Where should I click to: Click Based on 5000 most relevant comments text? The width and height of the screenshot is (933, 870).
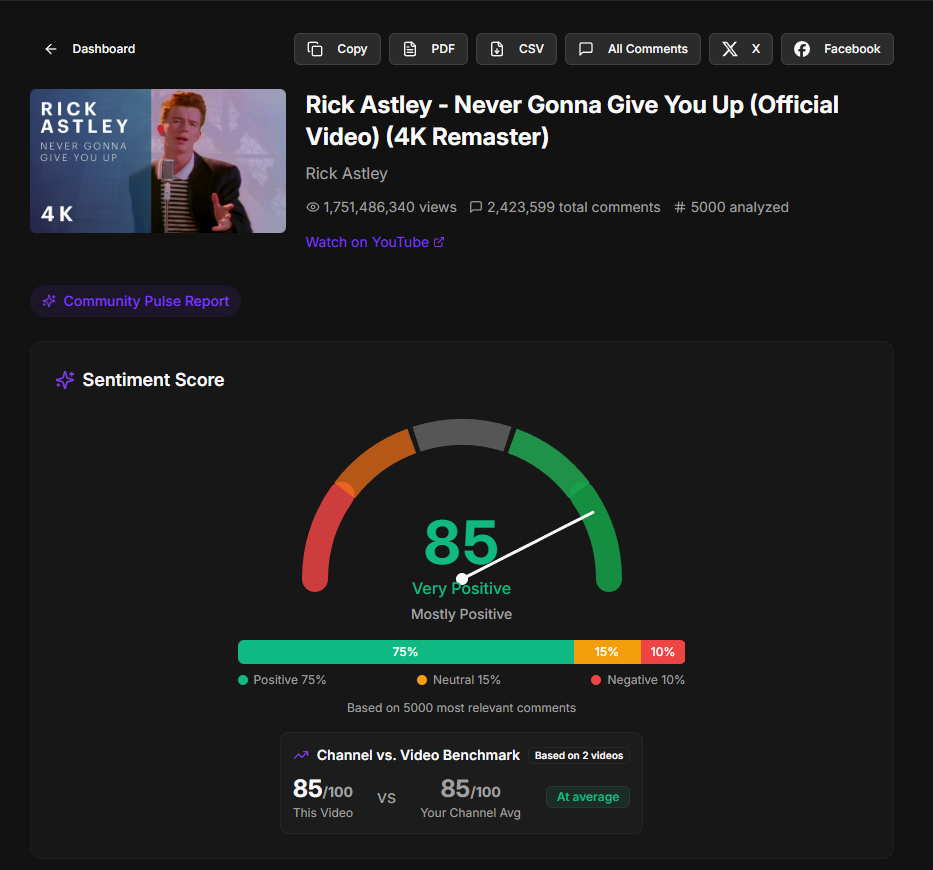(461, 708)
